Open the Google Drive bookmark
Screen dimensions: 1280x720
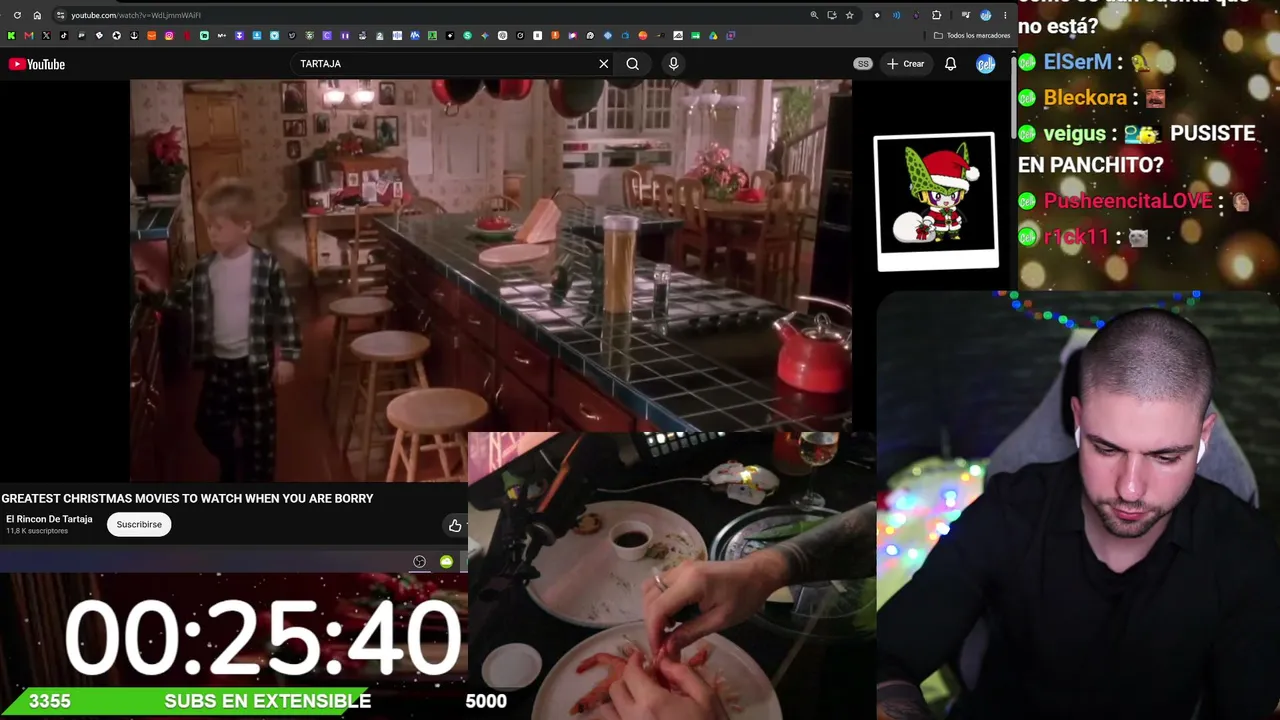tap(713, 36)
